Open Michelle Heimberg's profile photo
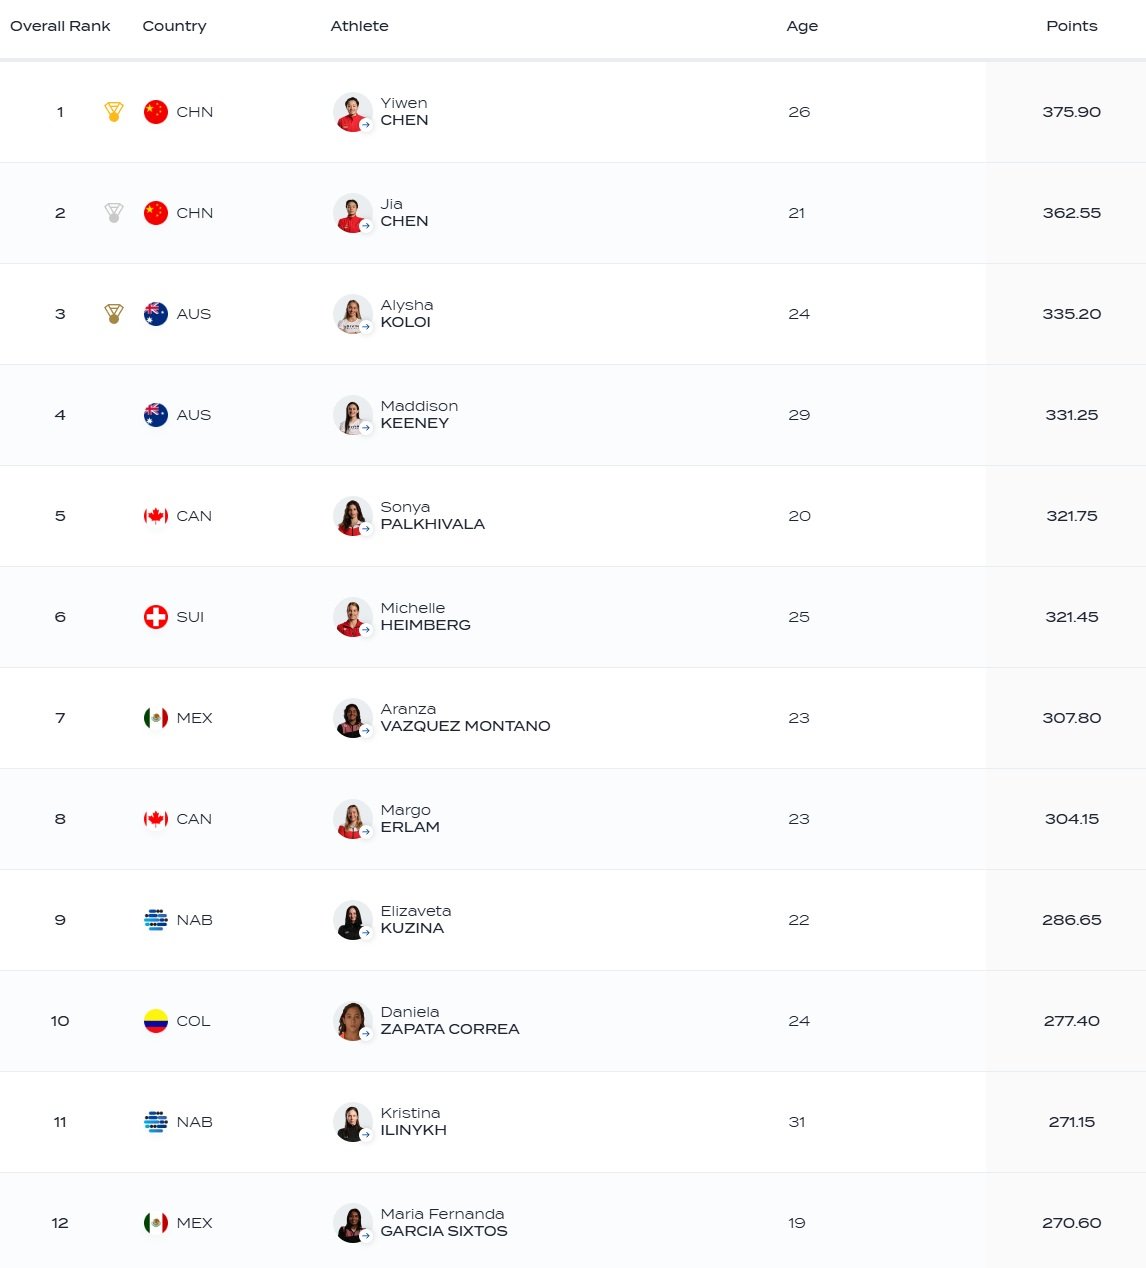 click(x=352, y=617)
